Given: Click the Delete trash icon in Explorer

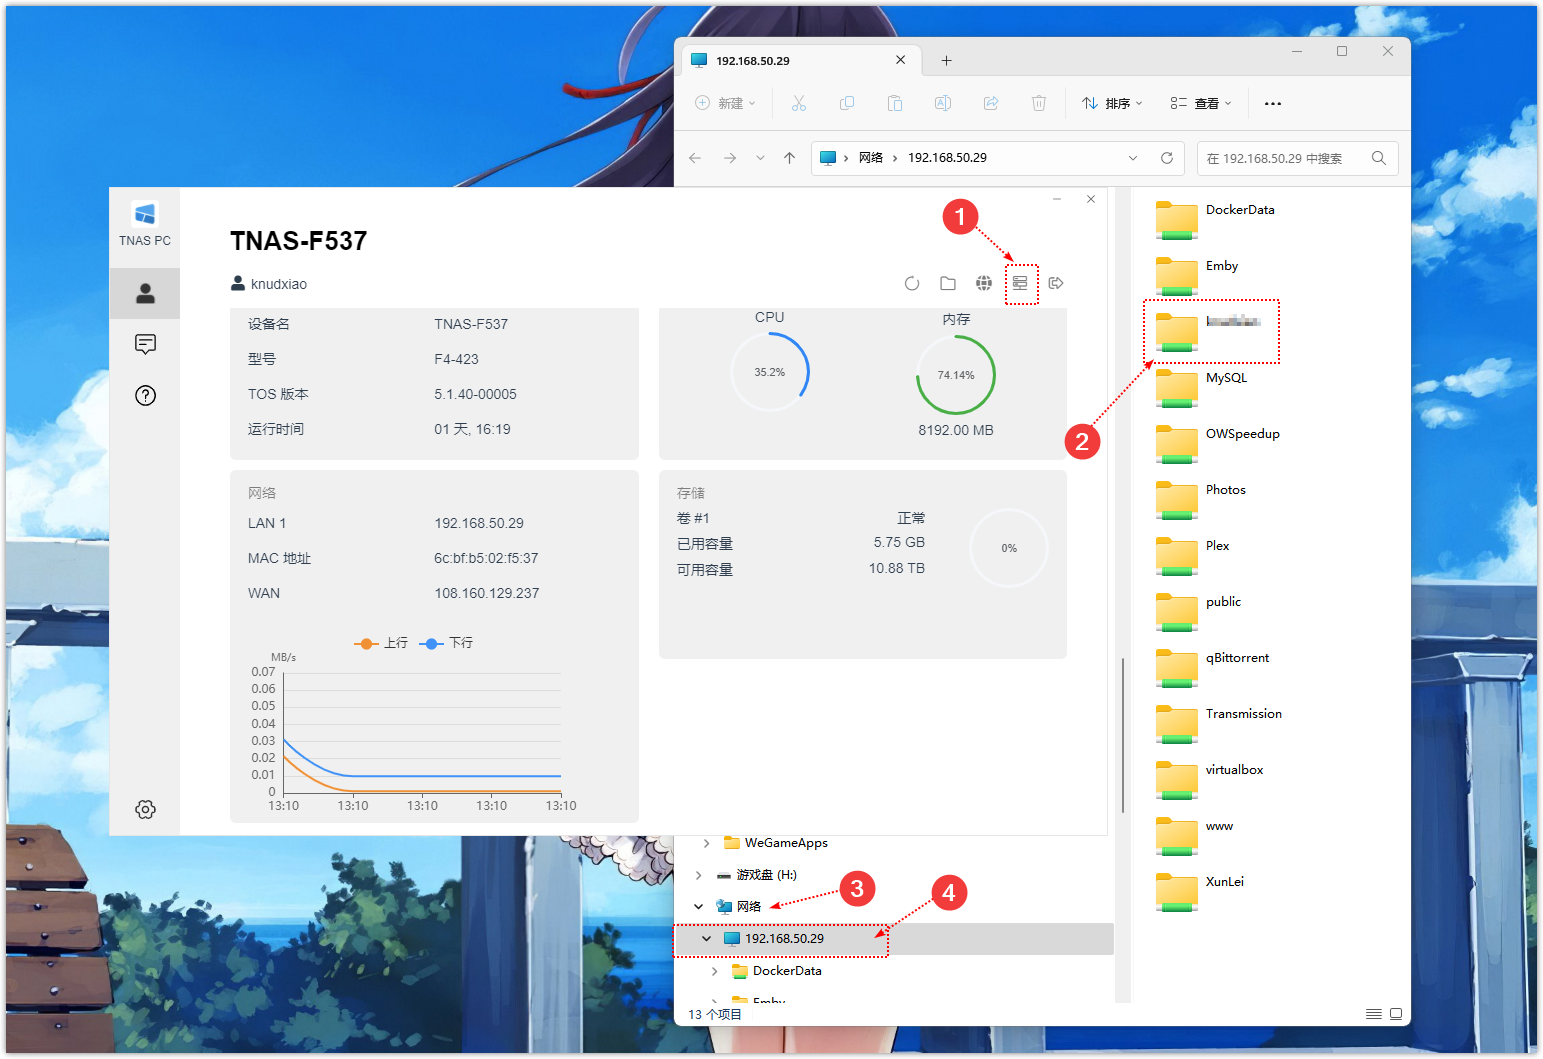Looking at the screenshot, I should coord(1039,103).
